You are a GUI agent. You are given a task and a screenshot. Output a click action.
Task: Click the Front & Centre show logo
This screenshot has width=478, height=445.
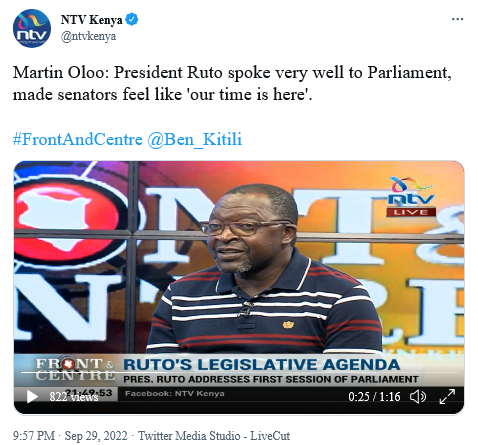75,369
